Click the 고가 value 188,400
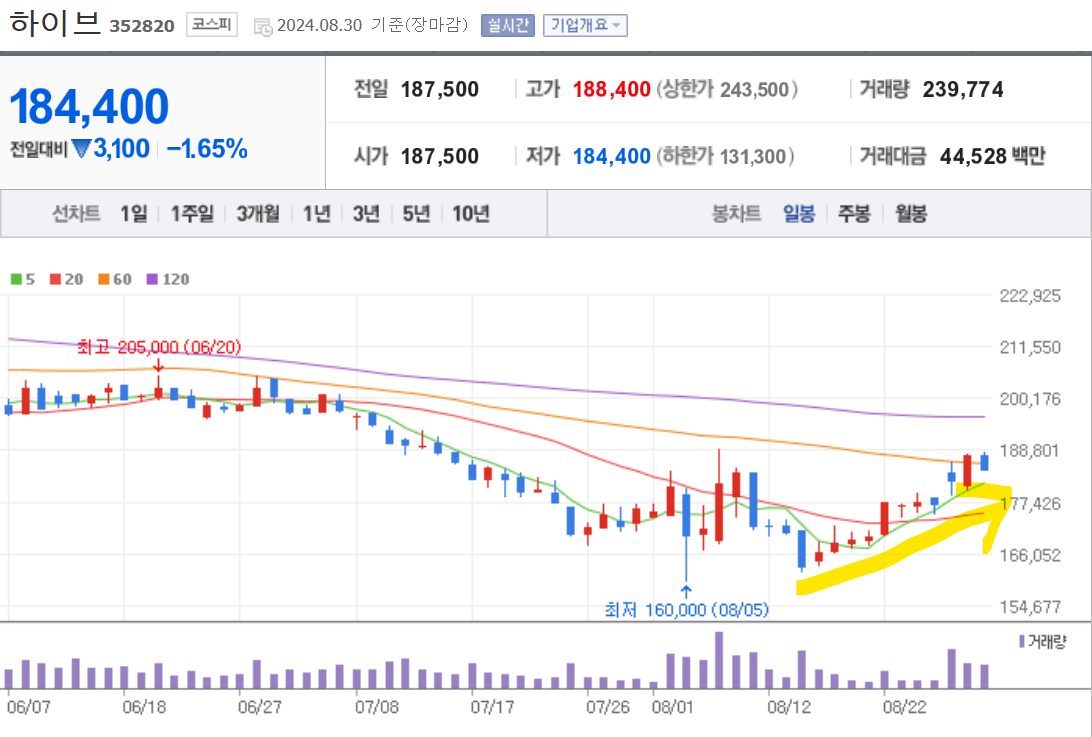Screen dimensions: 1092x737 tap(611, 89)
